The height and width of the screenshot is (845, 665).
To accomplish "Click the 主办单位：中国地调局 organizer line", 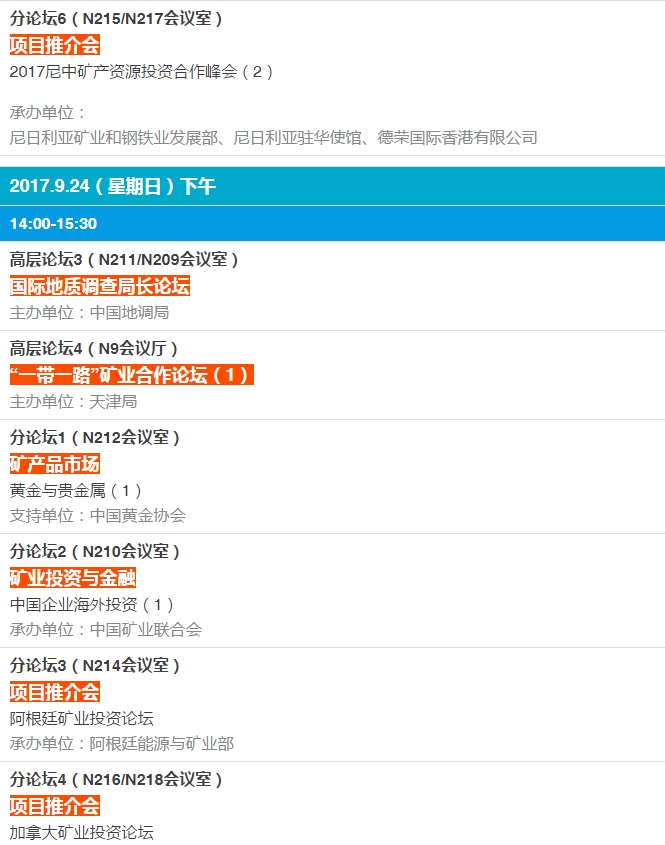I will click(89, 312).
